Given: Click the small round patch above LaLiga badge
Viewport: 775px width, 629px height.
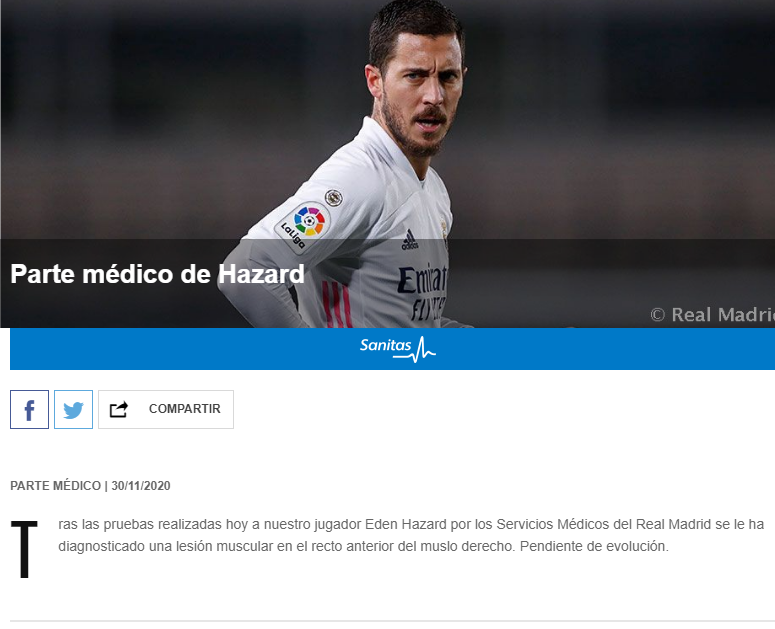Looking at the screenshot, I should (x=334, y=198).
